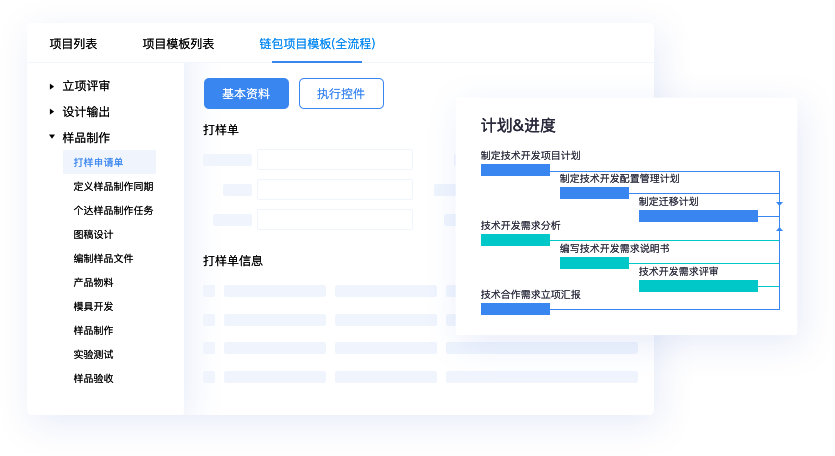Select the teal 技术开发需求评审 task bar
This screenshot has width=835, height=456.
pyautogui.click(x=698, y=286)
